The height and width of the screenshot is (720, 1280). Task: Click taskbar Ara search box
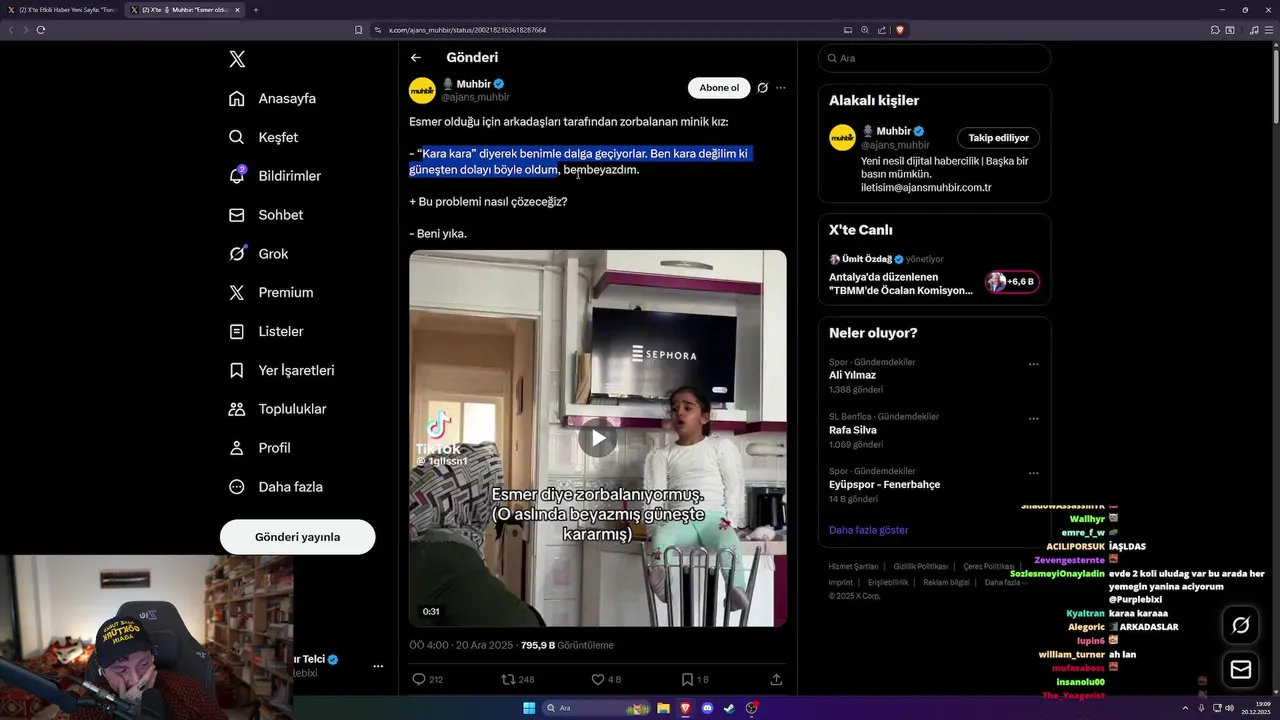[x=596, y=708]
